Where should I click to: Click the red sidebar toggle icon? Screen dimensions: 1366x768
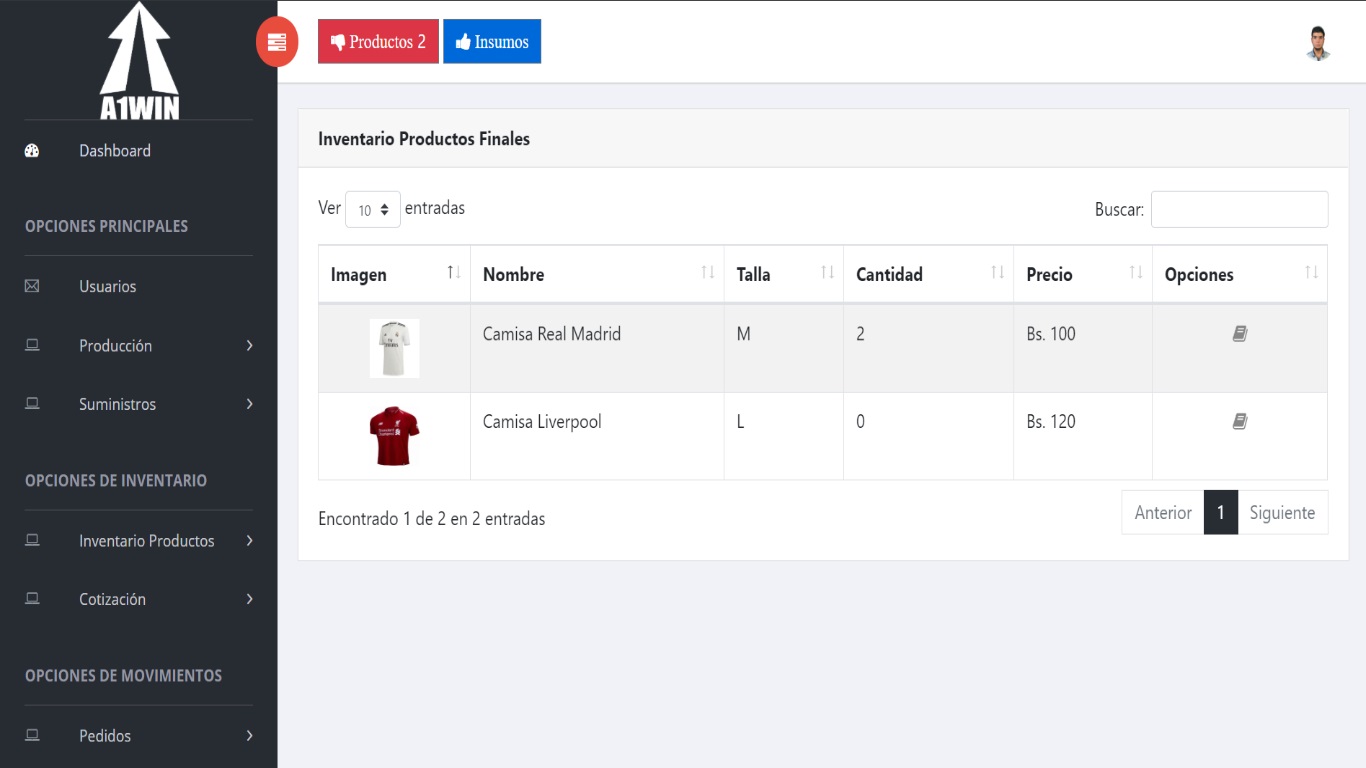(277, 42)
